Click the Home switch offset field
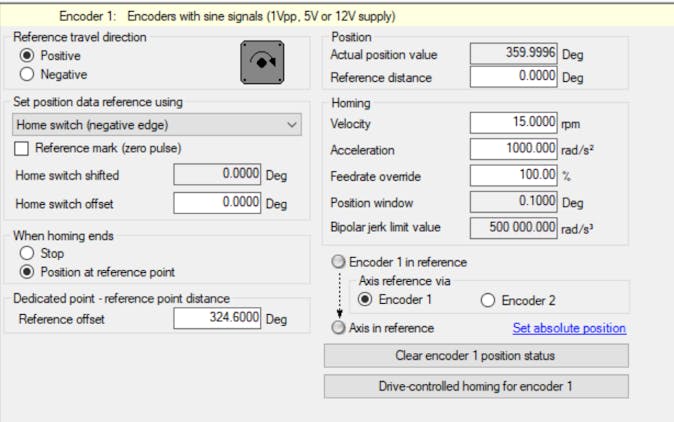674x422 pixels. [x=218, y=203]
